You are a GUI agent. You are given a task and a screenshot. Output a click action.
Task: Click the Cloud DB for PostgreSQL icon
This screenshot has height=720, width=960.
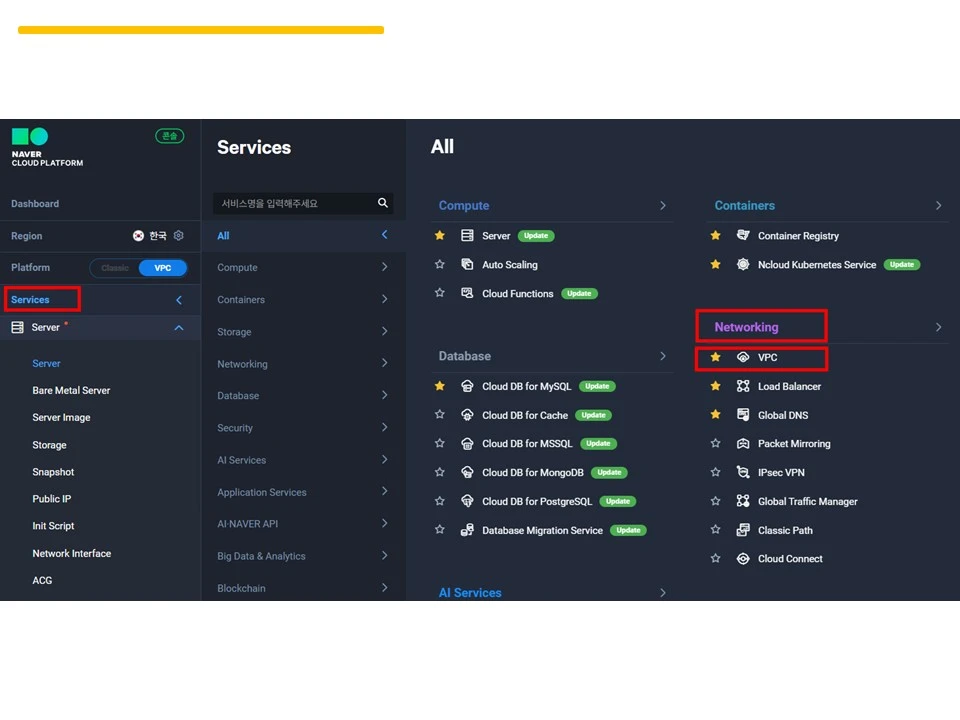[x=467, y=501]
